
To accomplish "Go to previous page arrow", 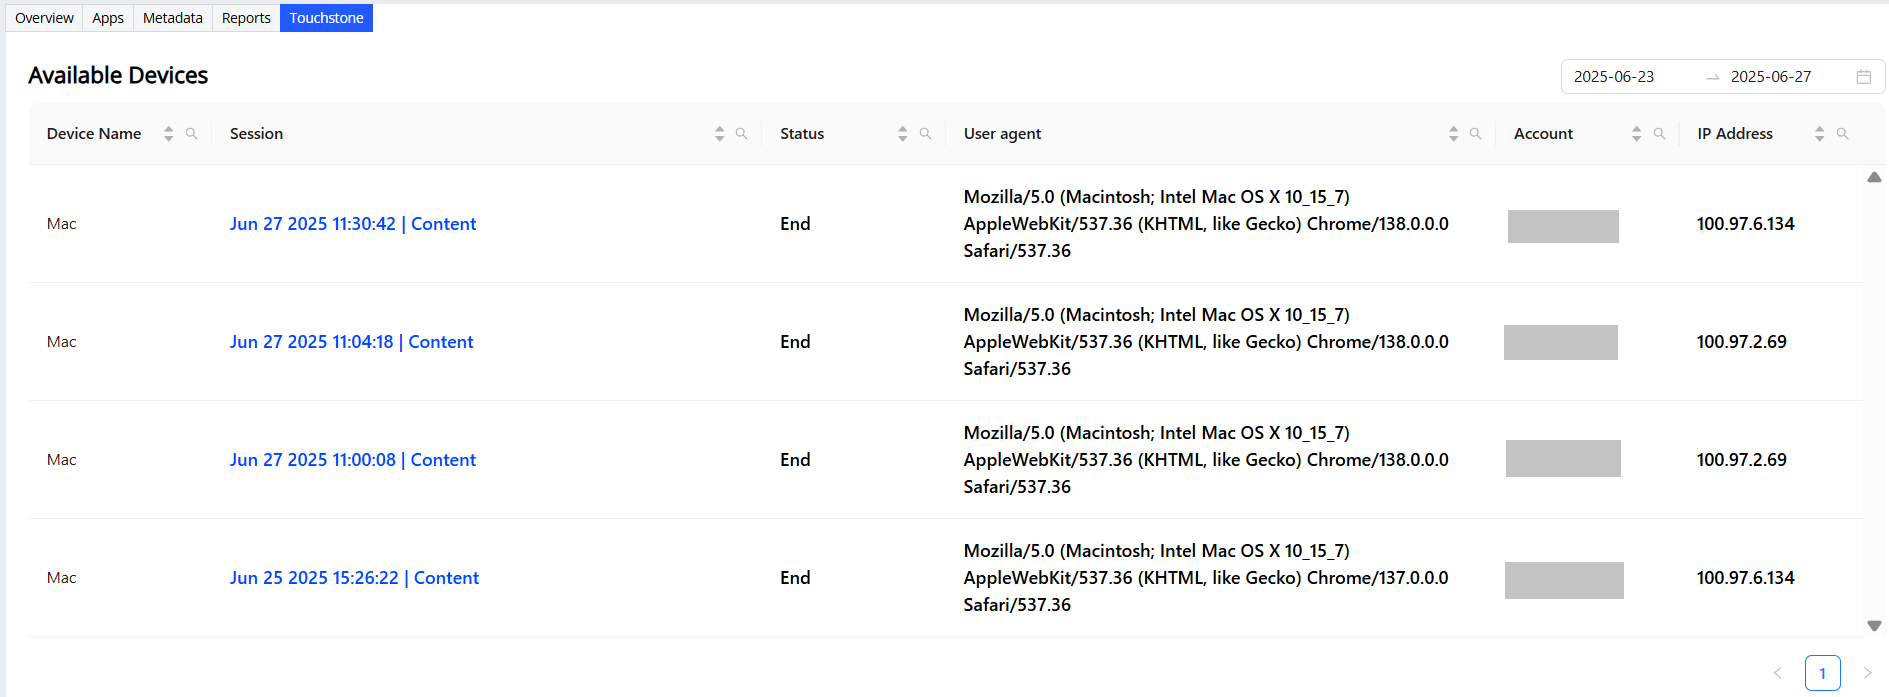I will pos(1777,673).
